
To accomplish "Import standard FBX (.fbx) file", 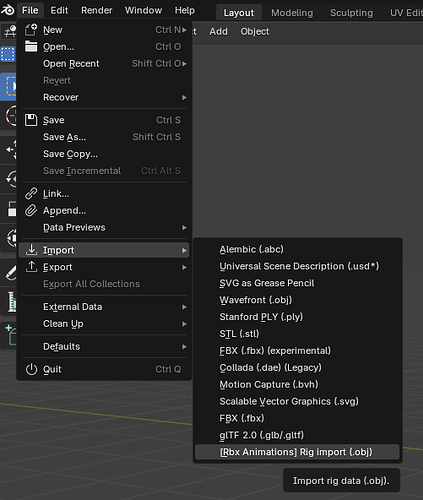I will (x=297, y=418).
